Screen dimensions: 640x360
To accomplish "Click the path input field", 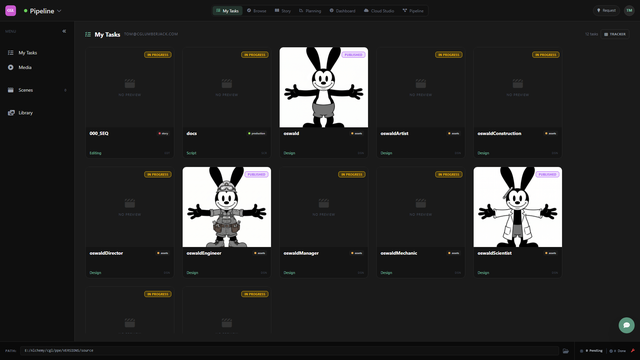I will point(289,351).
